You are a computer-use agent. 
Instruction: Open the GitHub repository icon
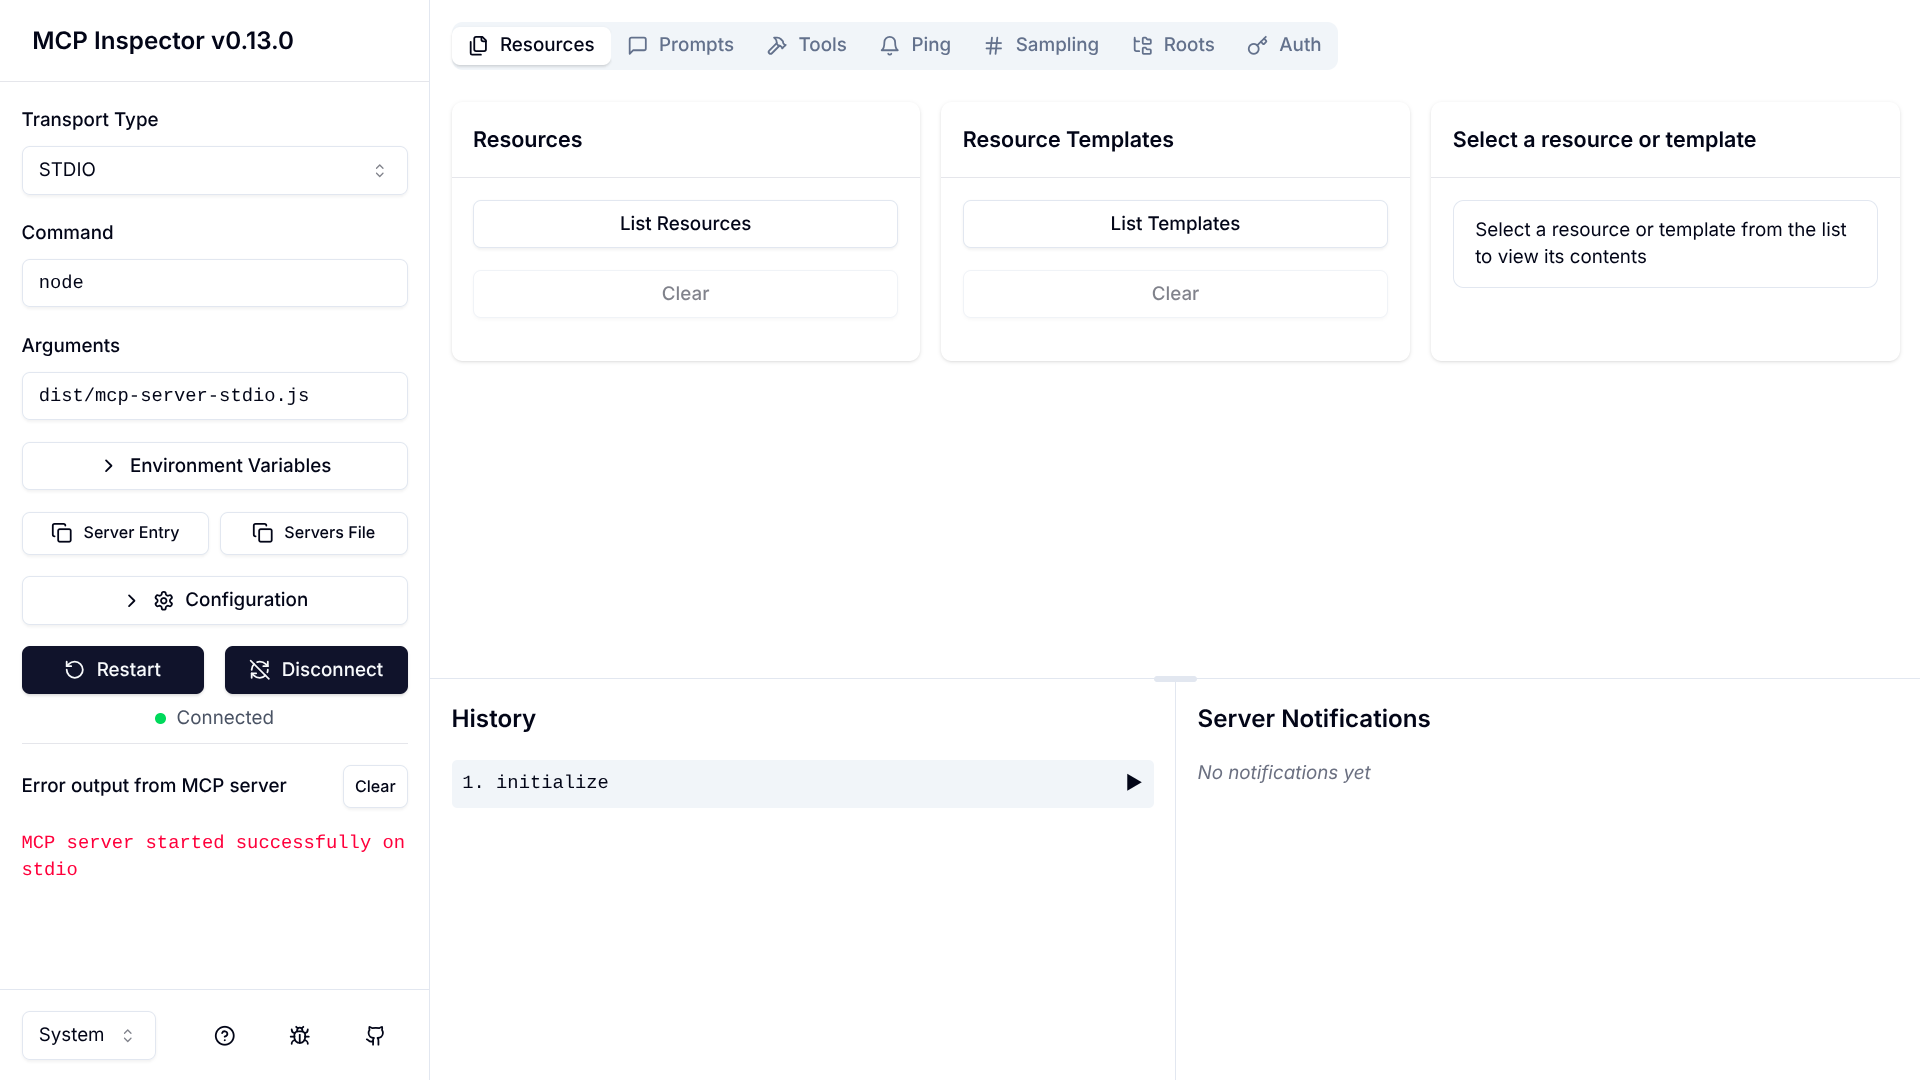pyautogui.click(x=375, y=1036)
